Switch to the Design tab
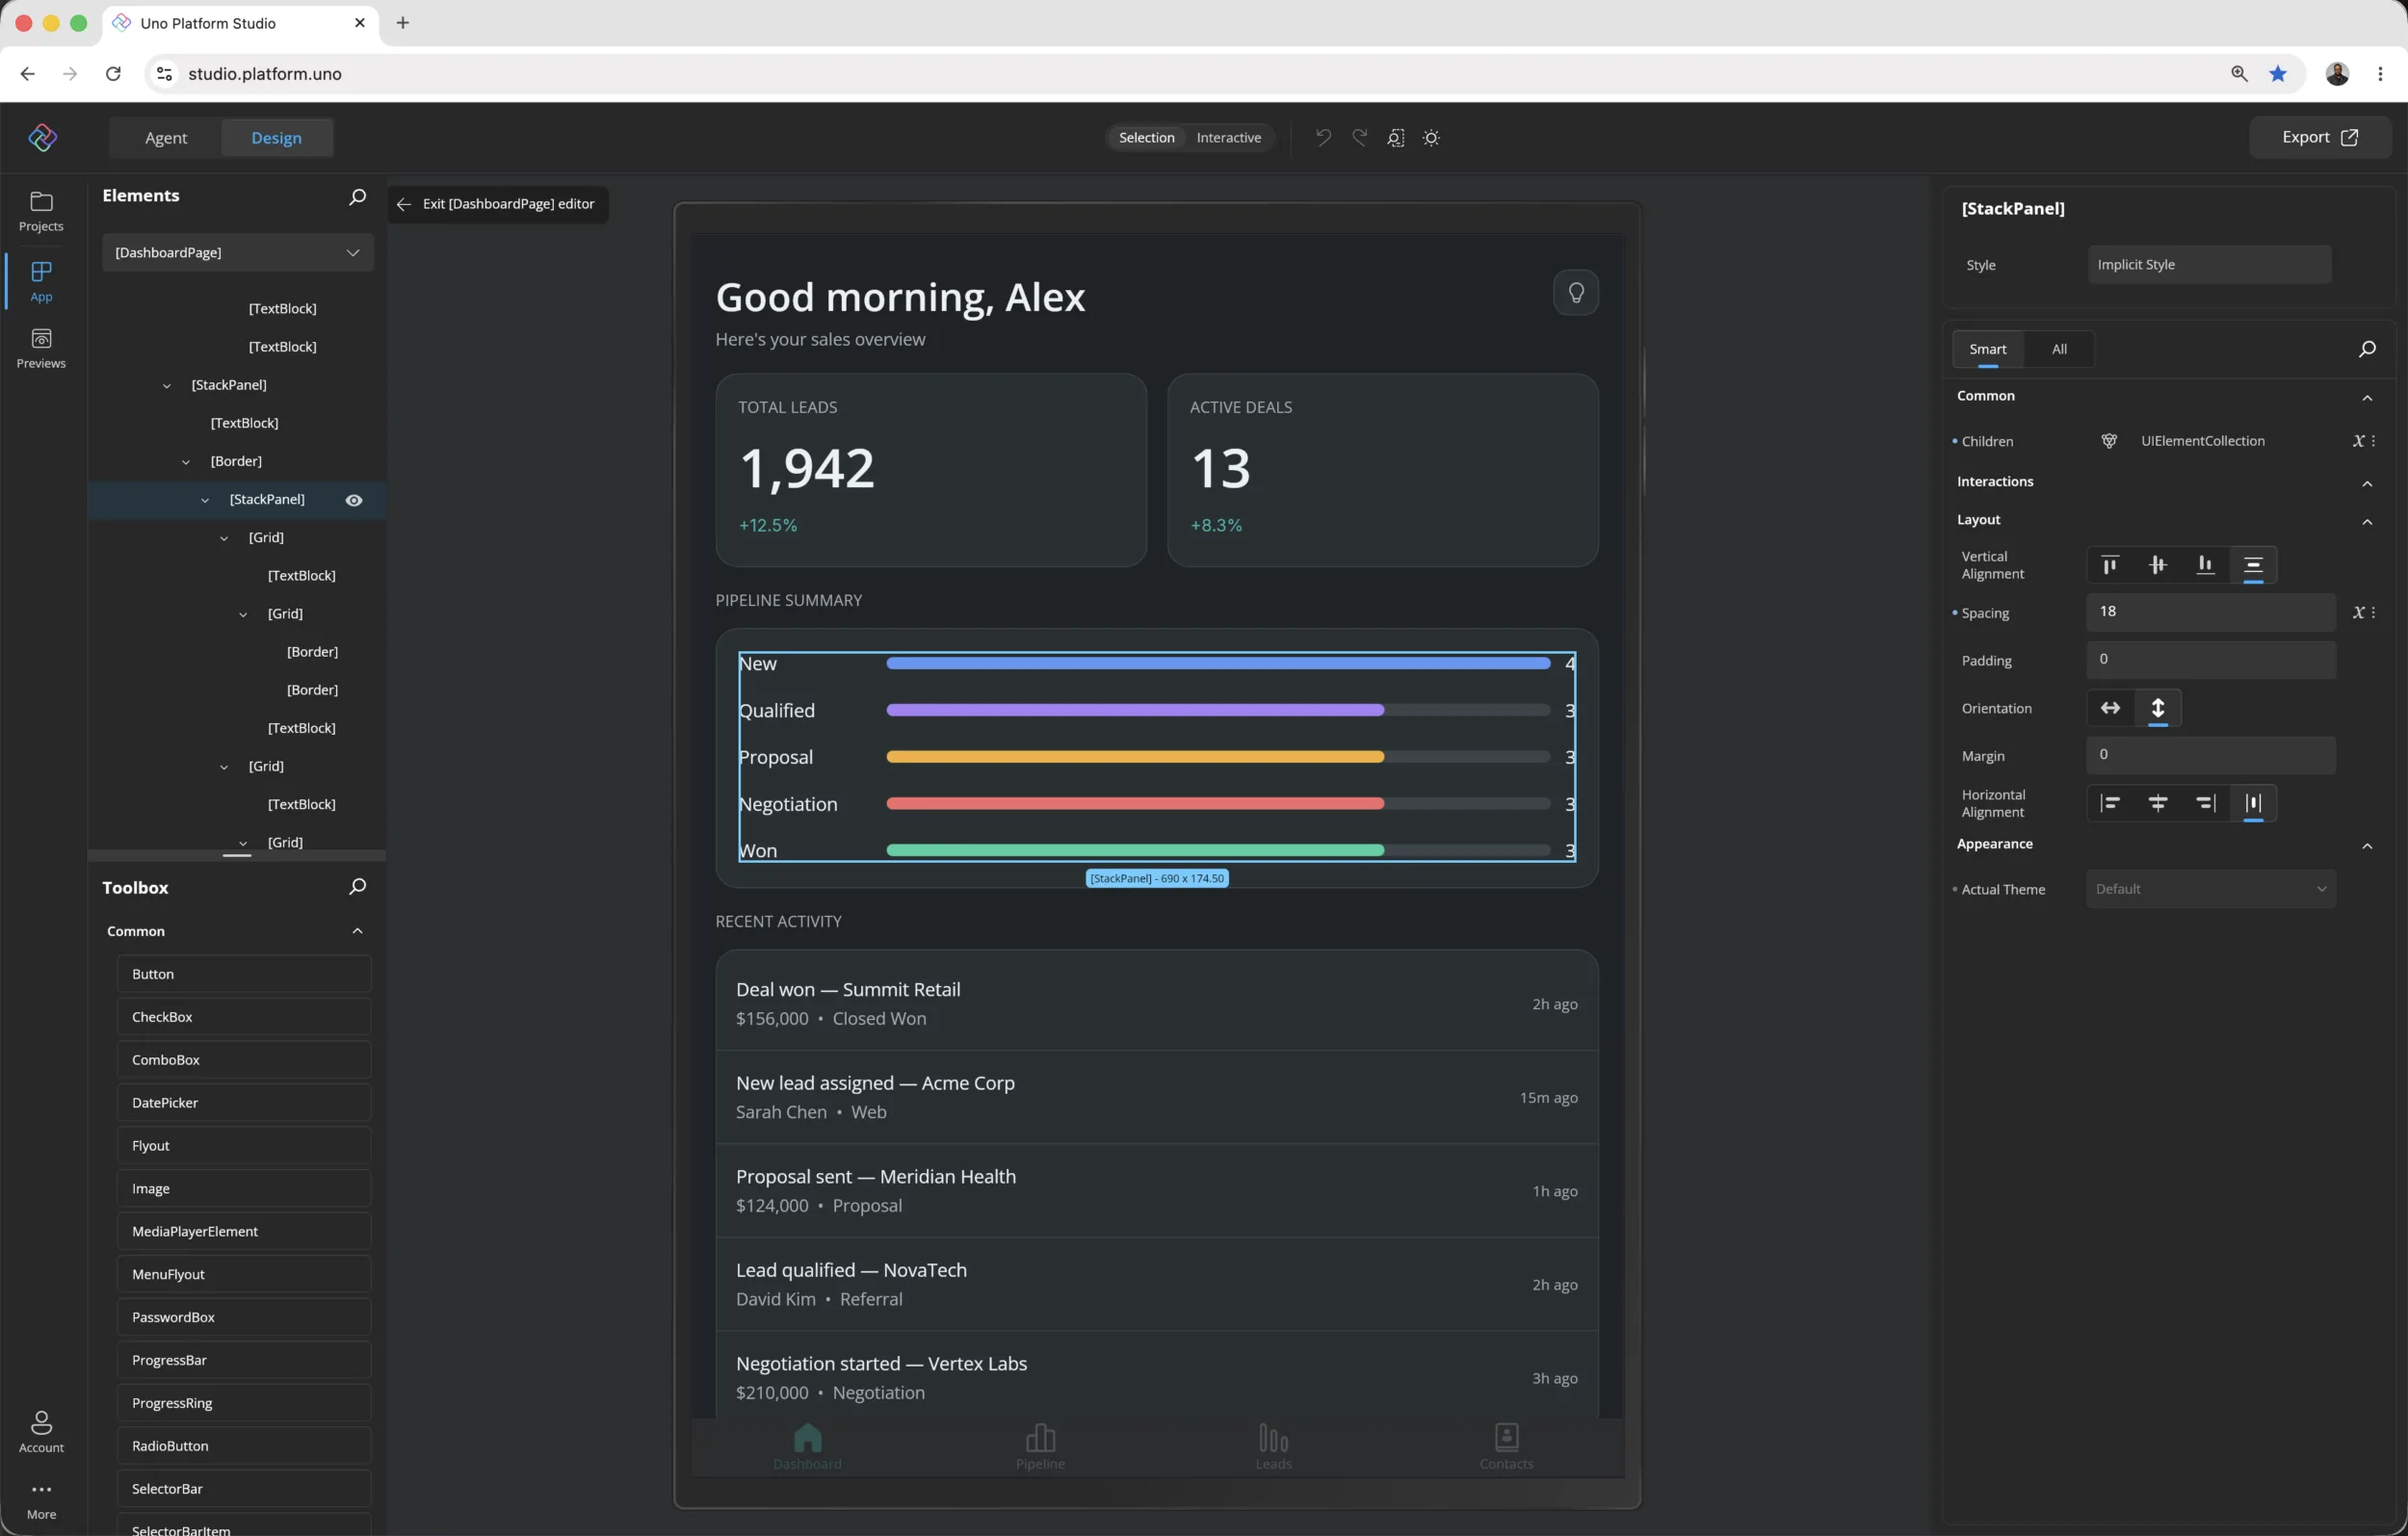This screenshot has height=1536, width=2408. tap(276, 138)
